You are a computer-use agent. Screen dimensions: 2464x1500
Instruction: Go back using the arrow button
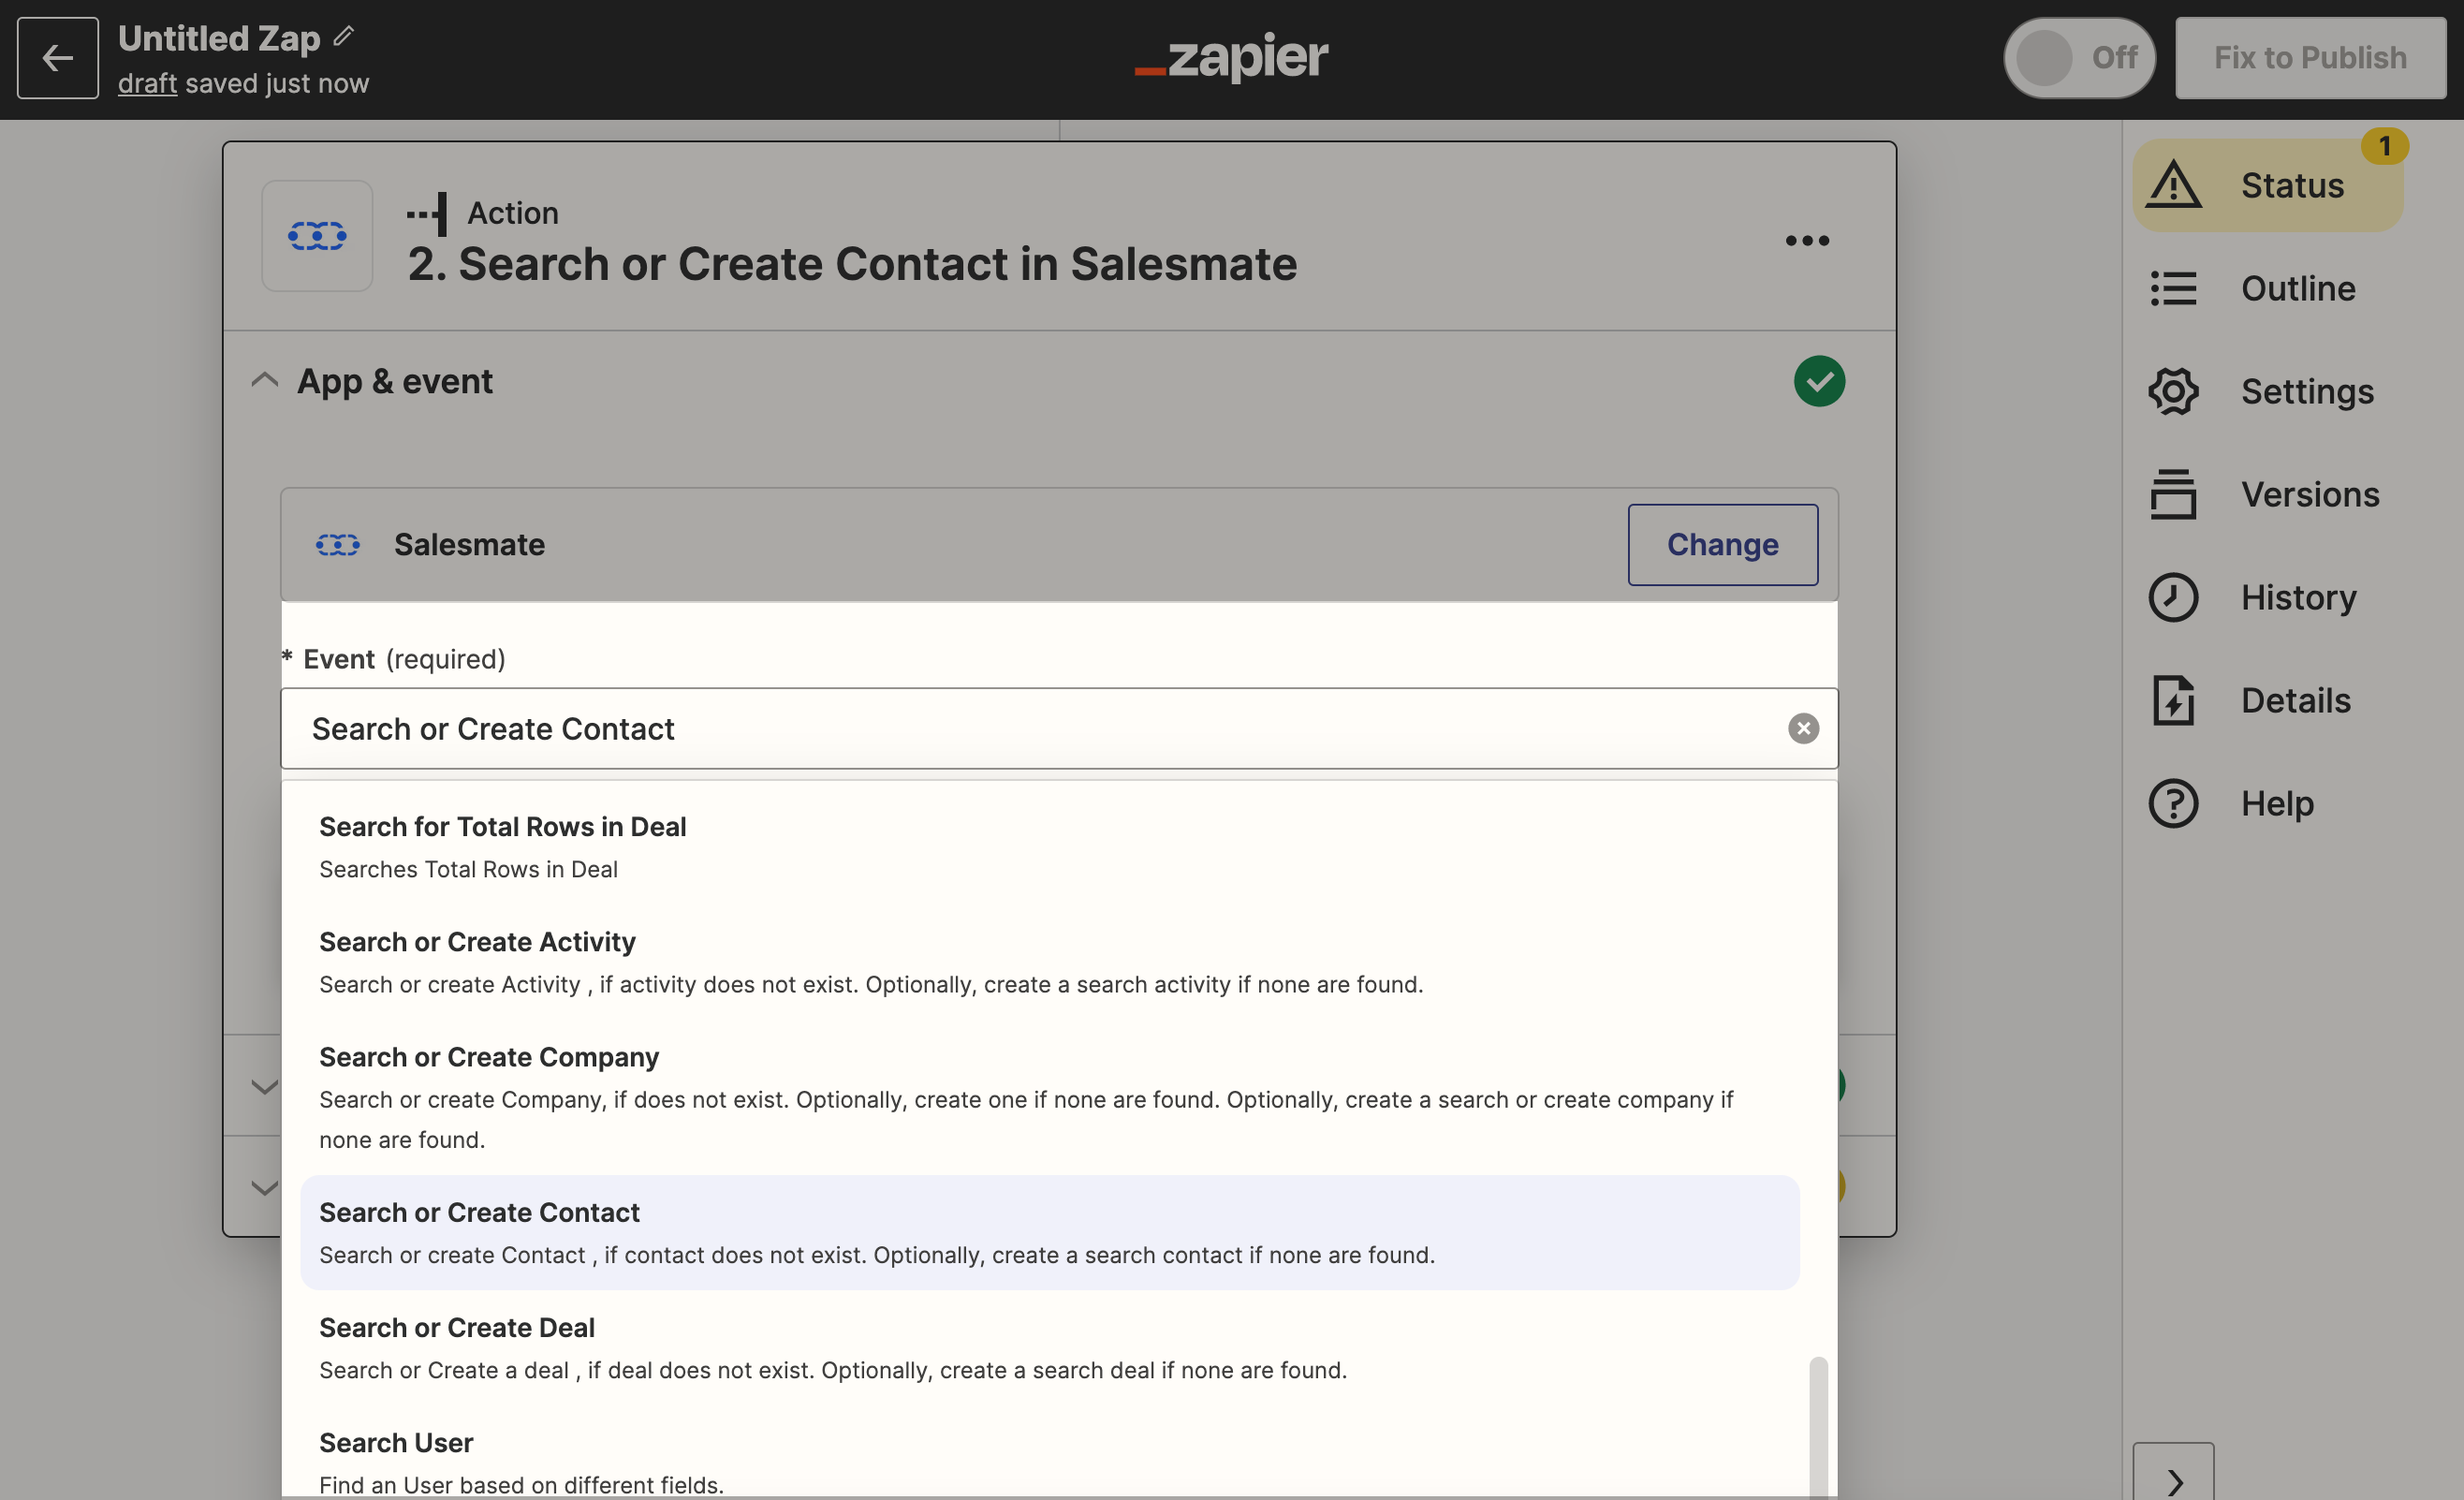point(57,58)
